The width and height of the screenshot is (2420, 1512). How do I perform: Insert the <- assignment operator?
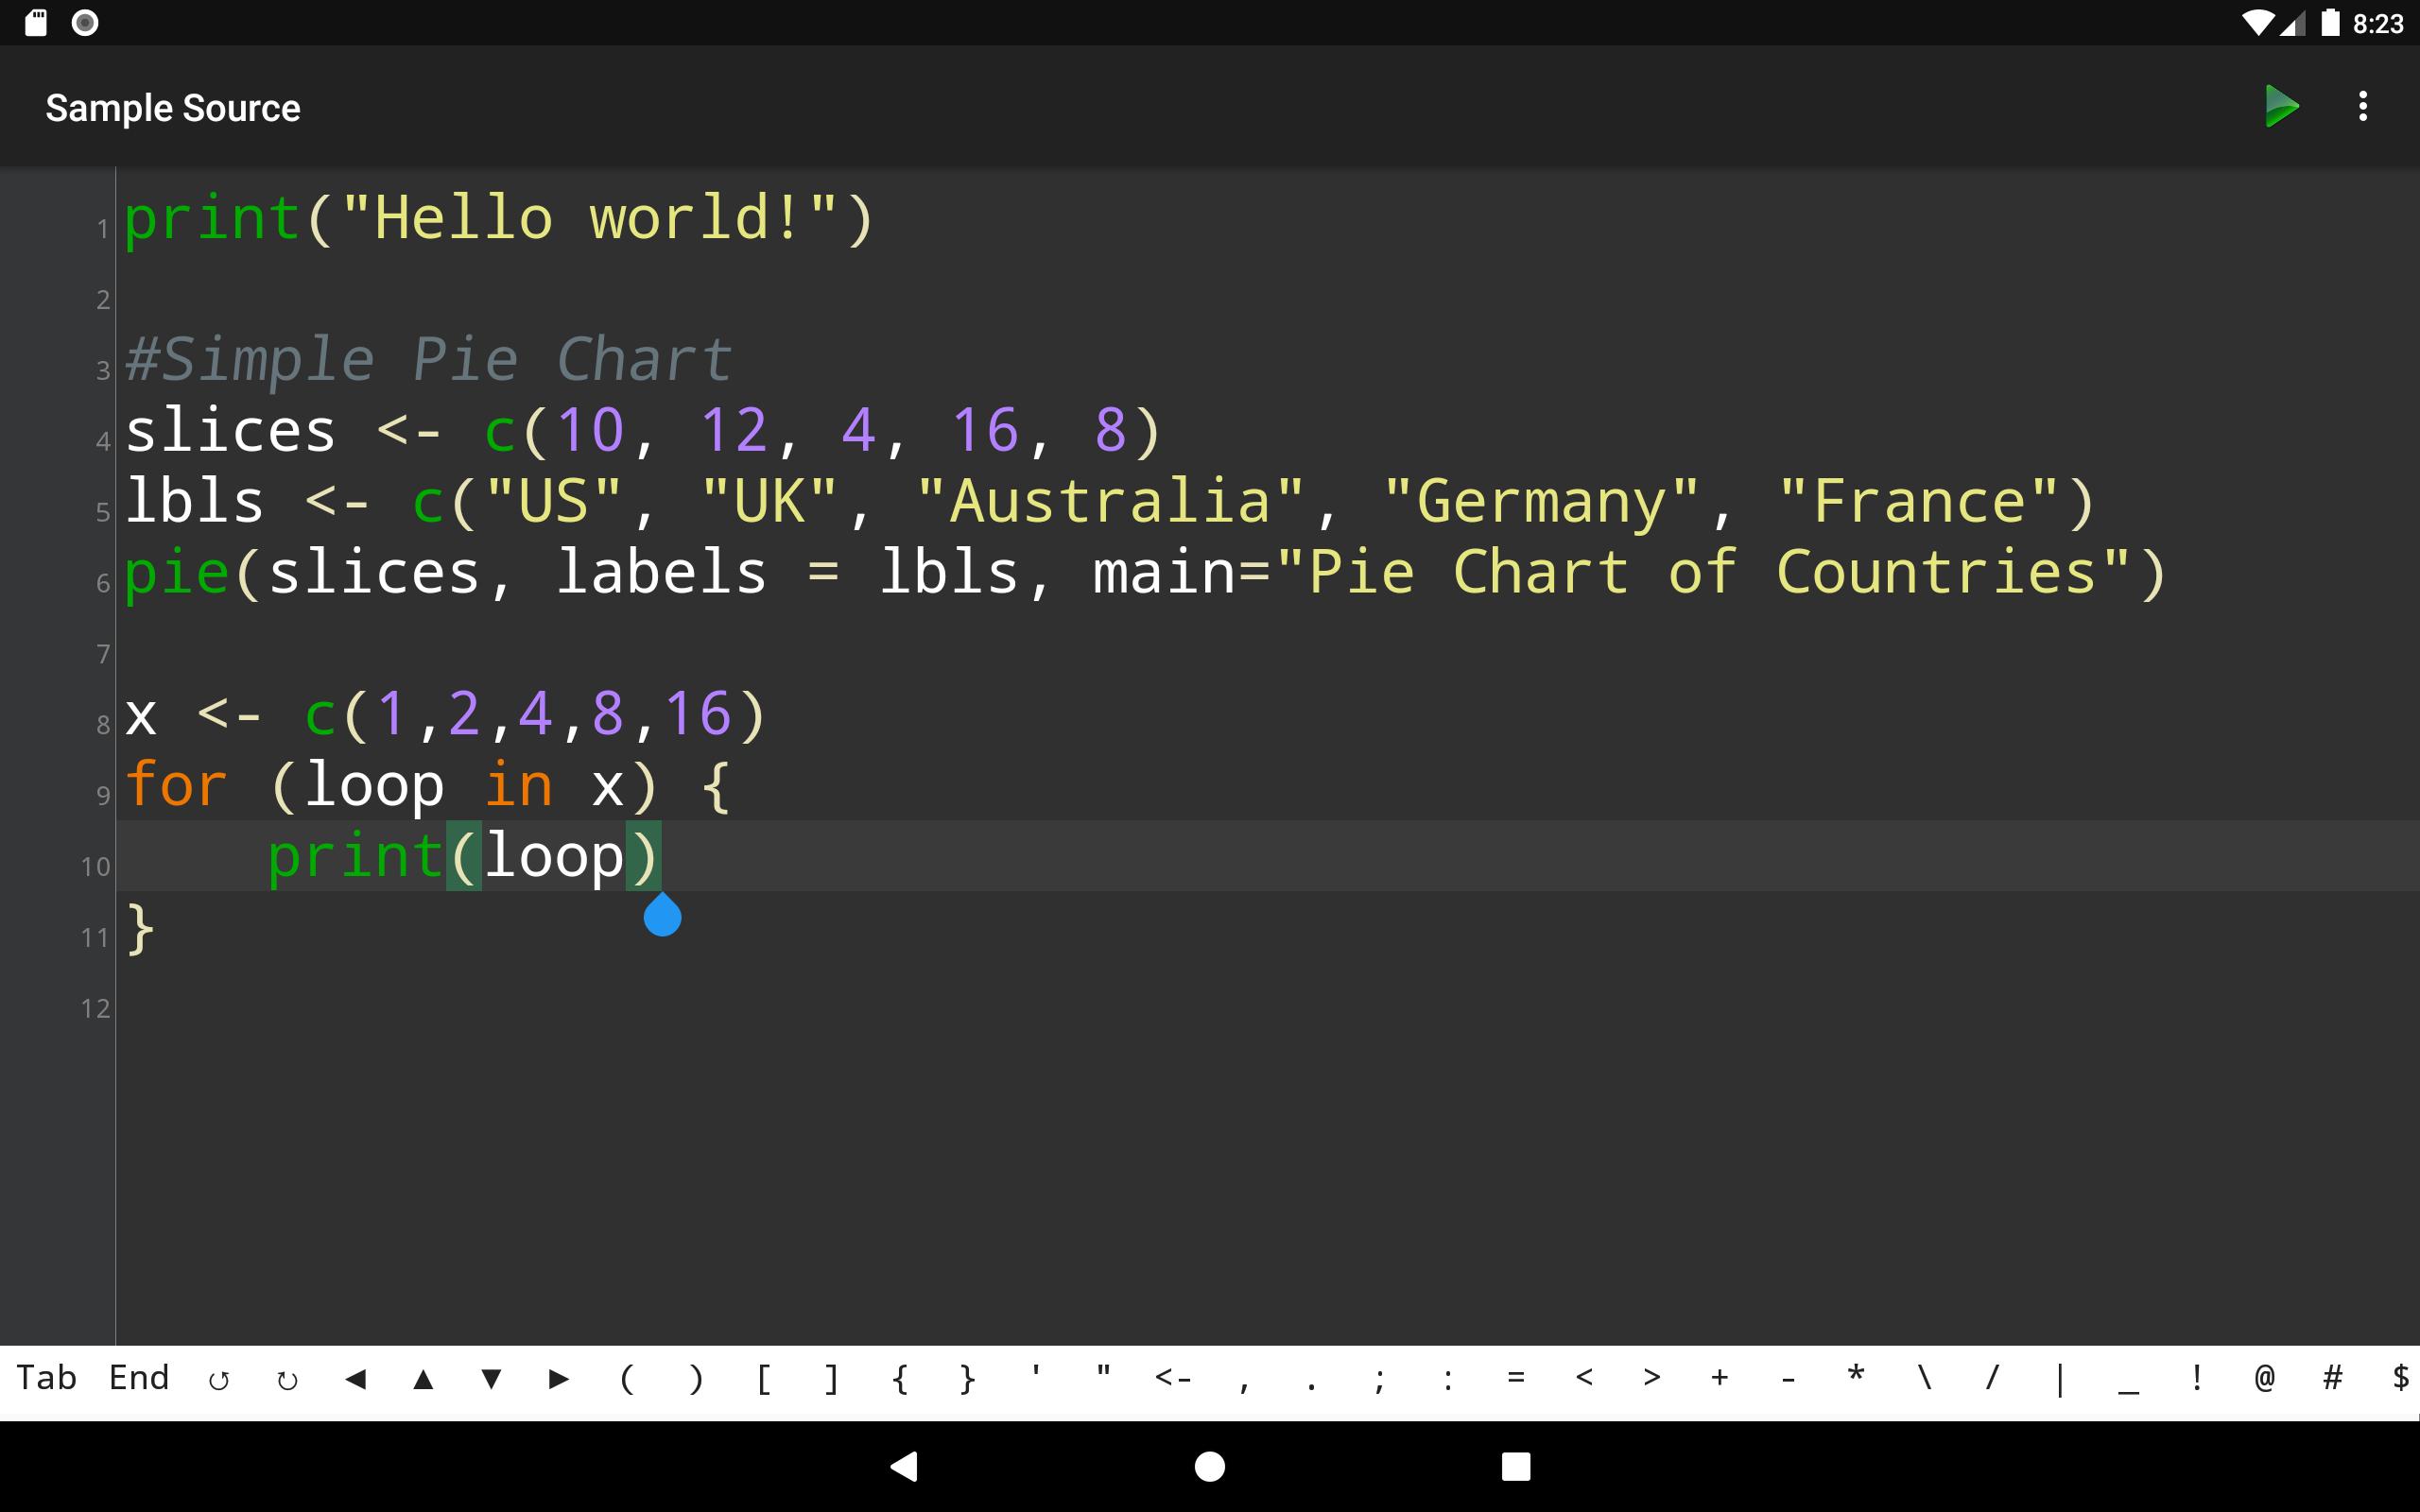coord(1173,1379)
